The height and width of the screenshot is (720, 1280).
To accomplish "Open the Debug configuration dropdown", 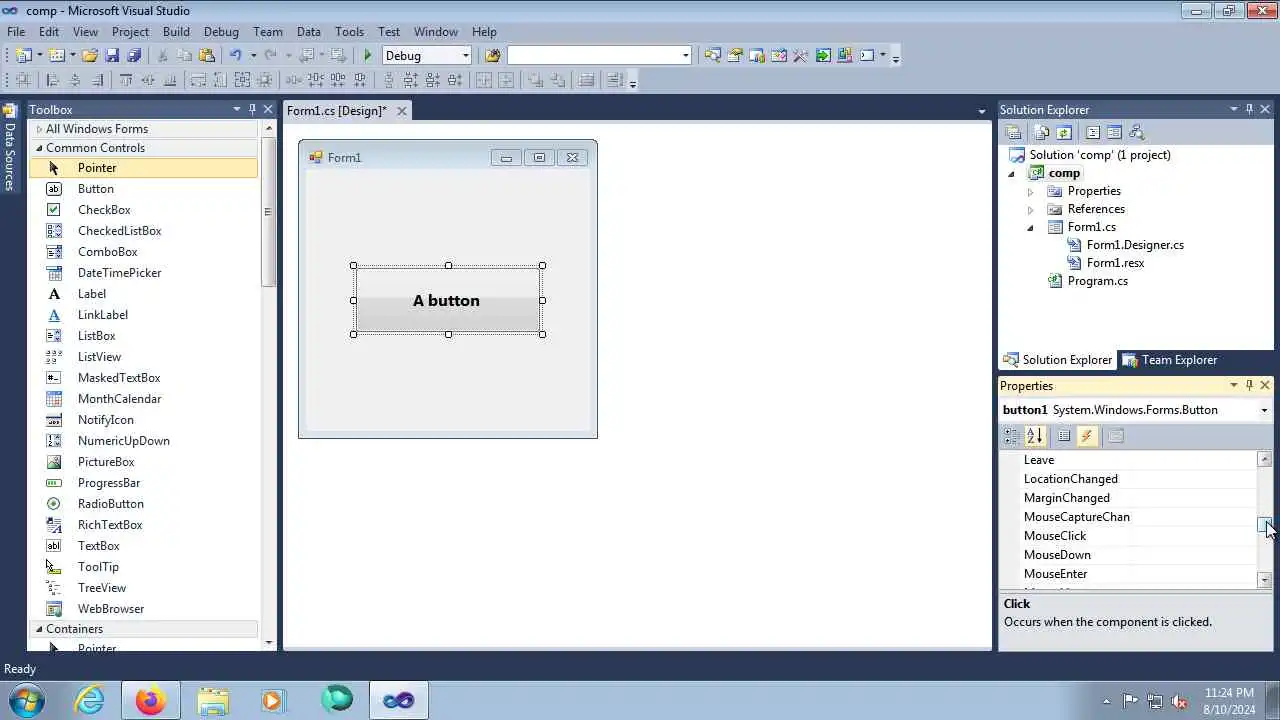I will tap(466, 56).
